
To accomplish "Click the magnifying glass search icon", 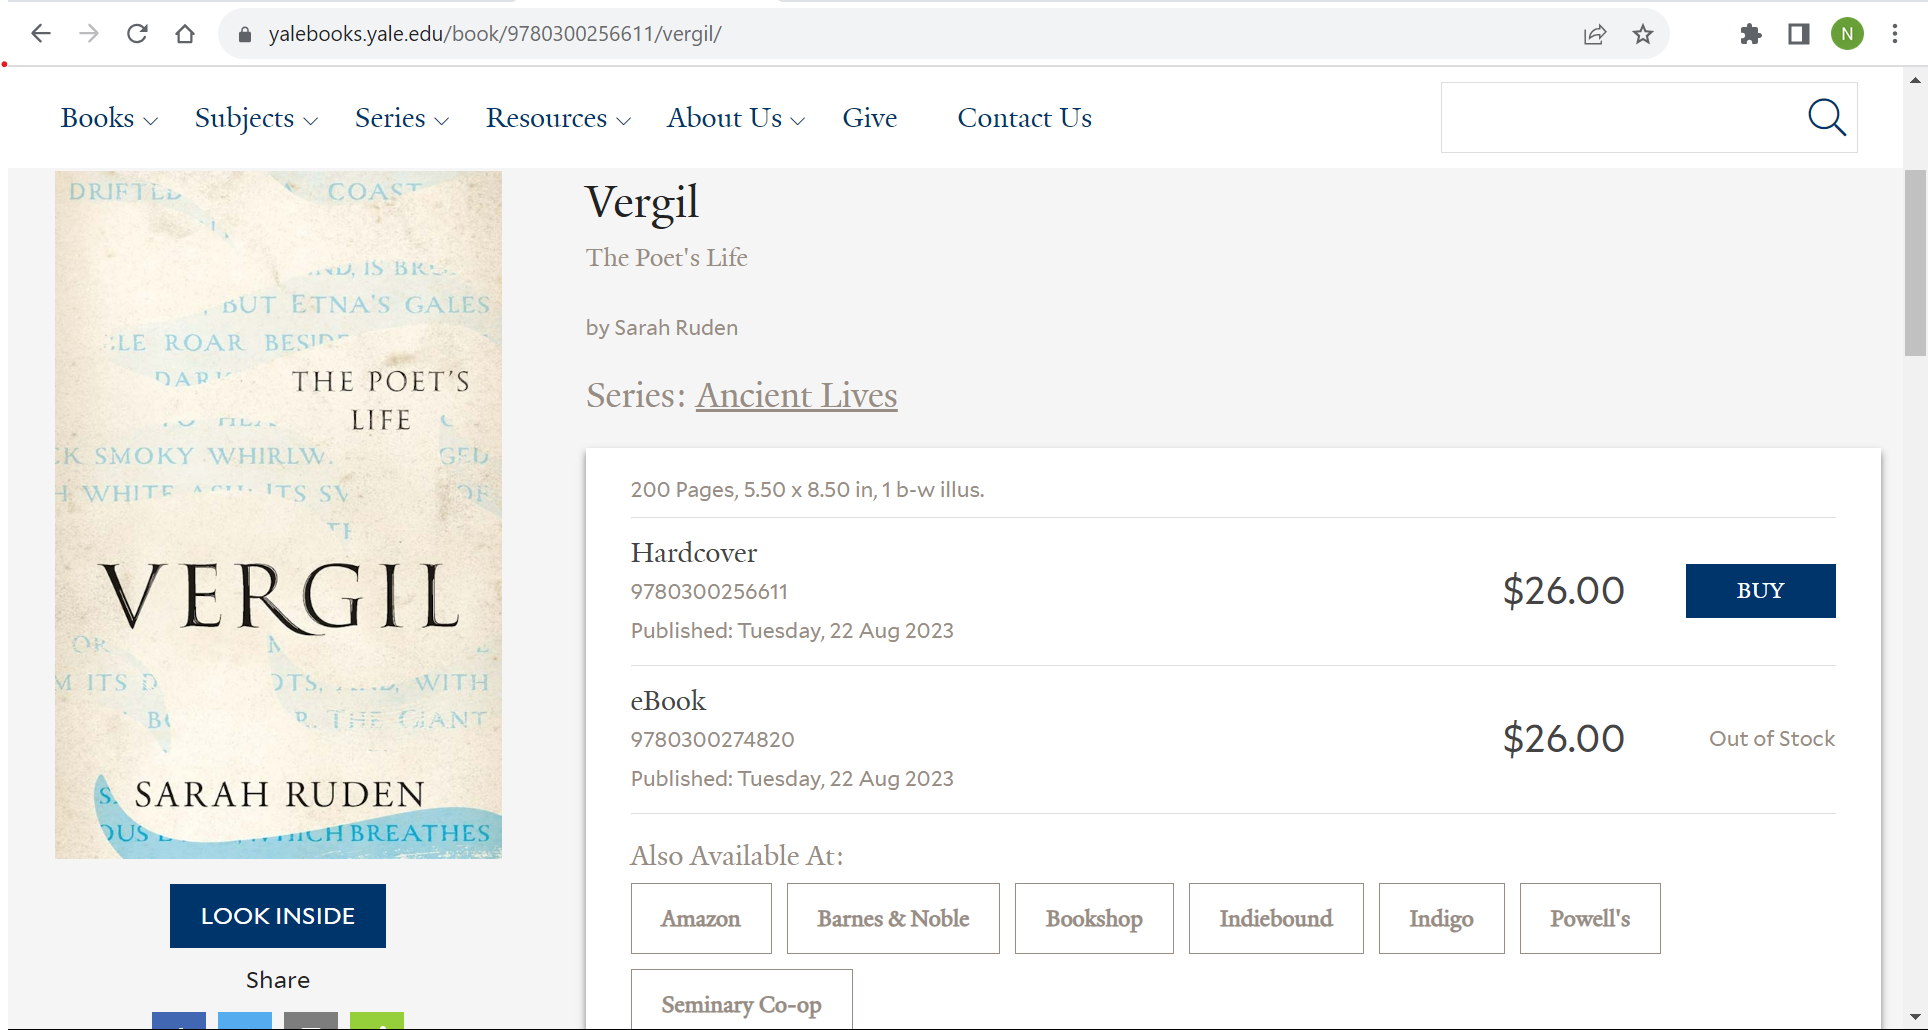I will click(x=1826, y=118).
